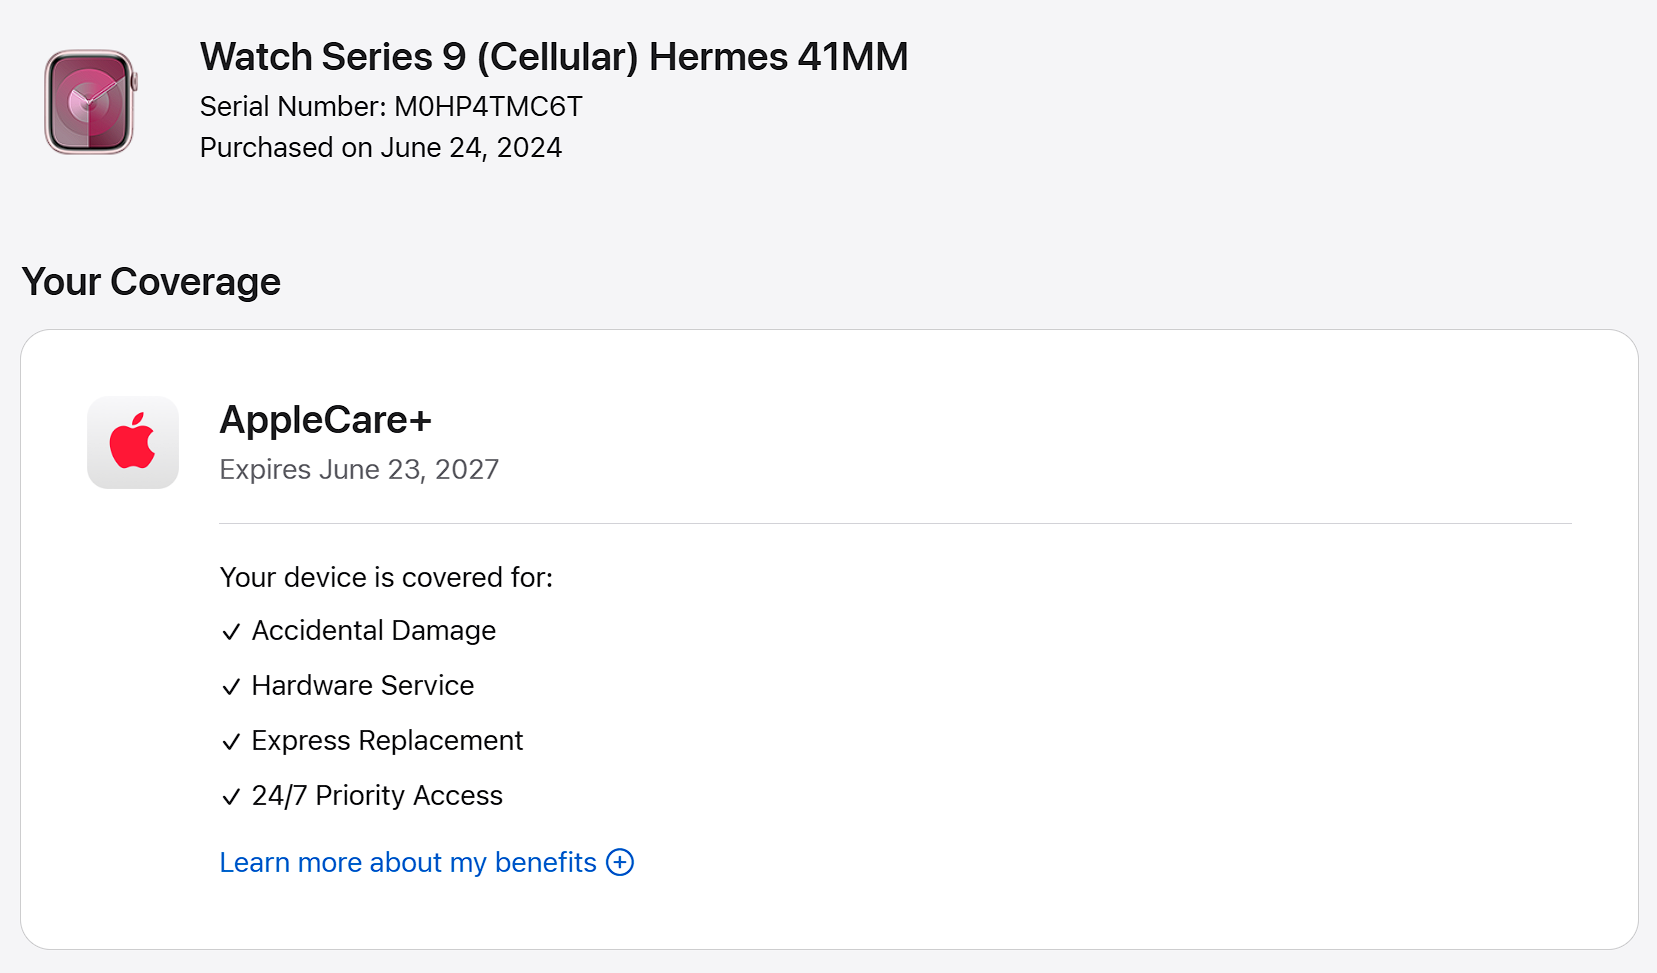The height and width of the screenshot is (973, 1657).
Task: Click the Your device is covered for label
Action: click(386, 577)
